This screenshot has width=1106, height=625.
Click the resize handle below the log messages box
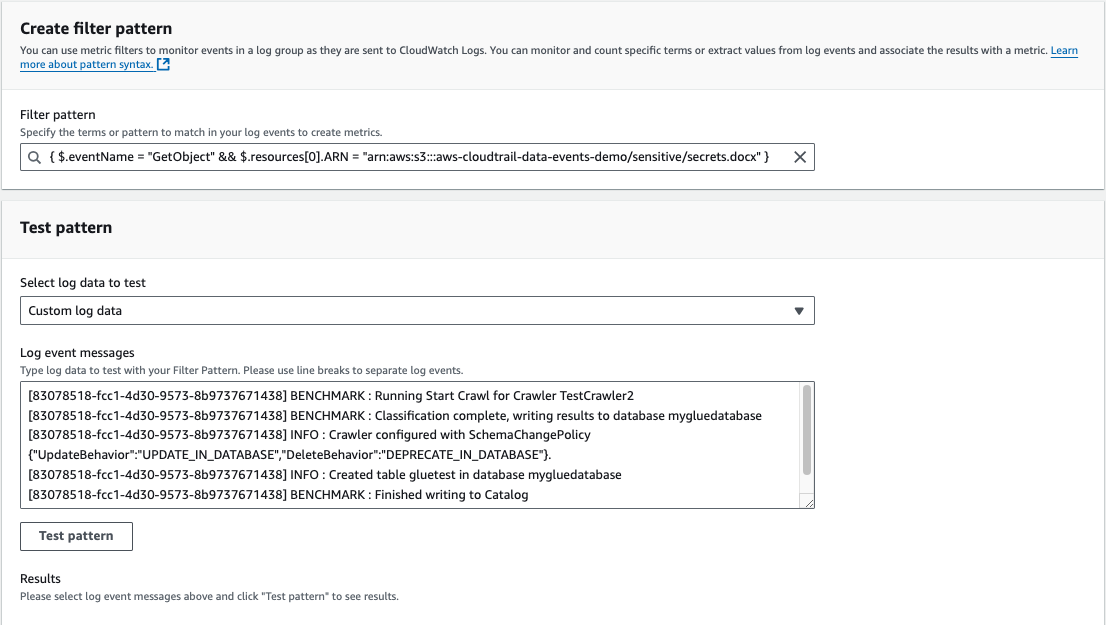809,504
